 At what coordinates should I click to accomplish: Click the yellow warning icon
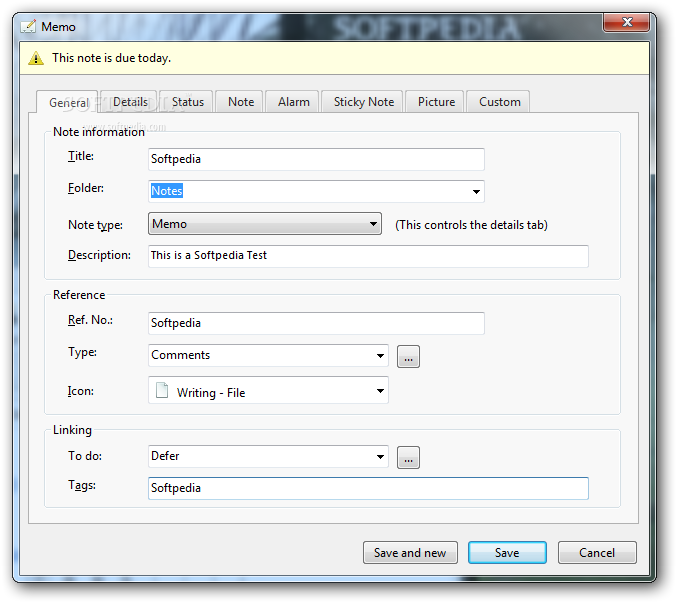click(x=36, y=58)
